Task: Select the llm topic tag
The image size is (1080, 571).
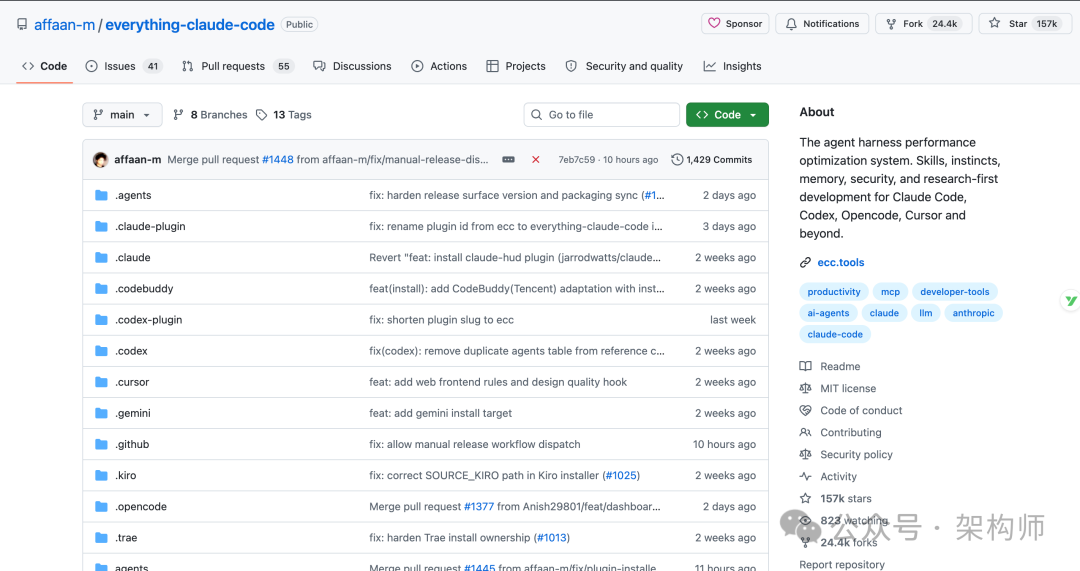Action: tap(926, 313)
